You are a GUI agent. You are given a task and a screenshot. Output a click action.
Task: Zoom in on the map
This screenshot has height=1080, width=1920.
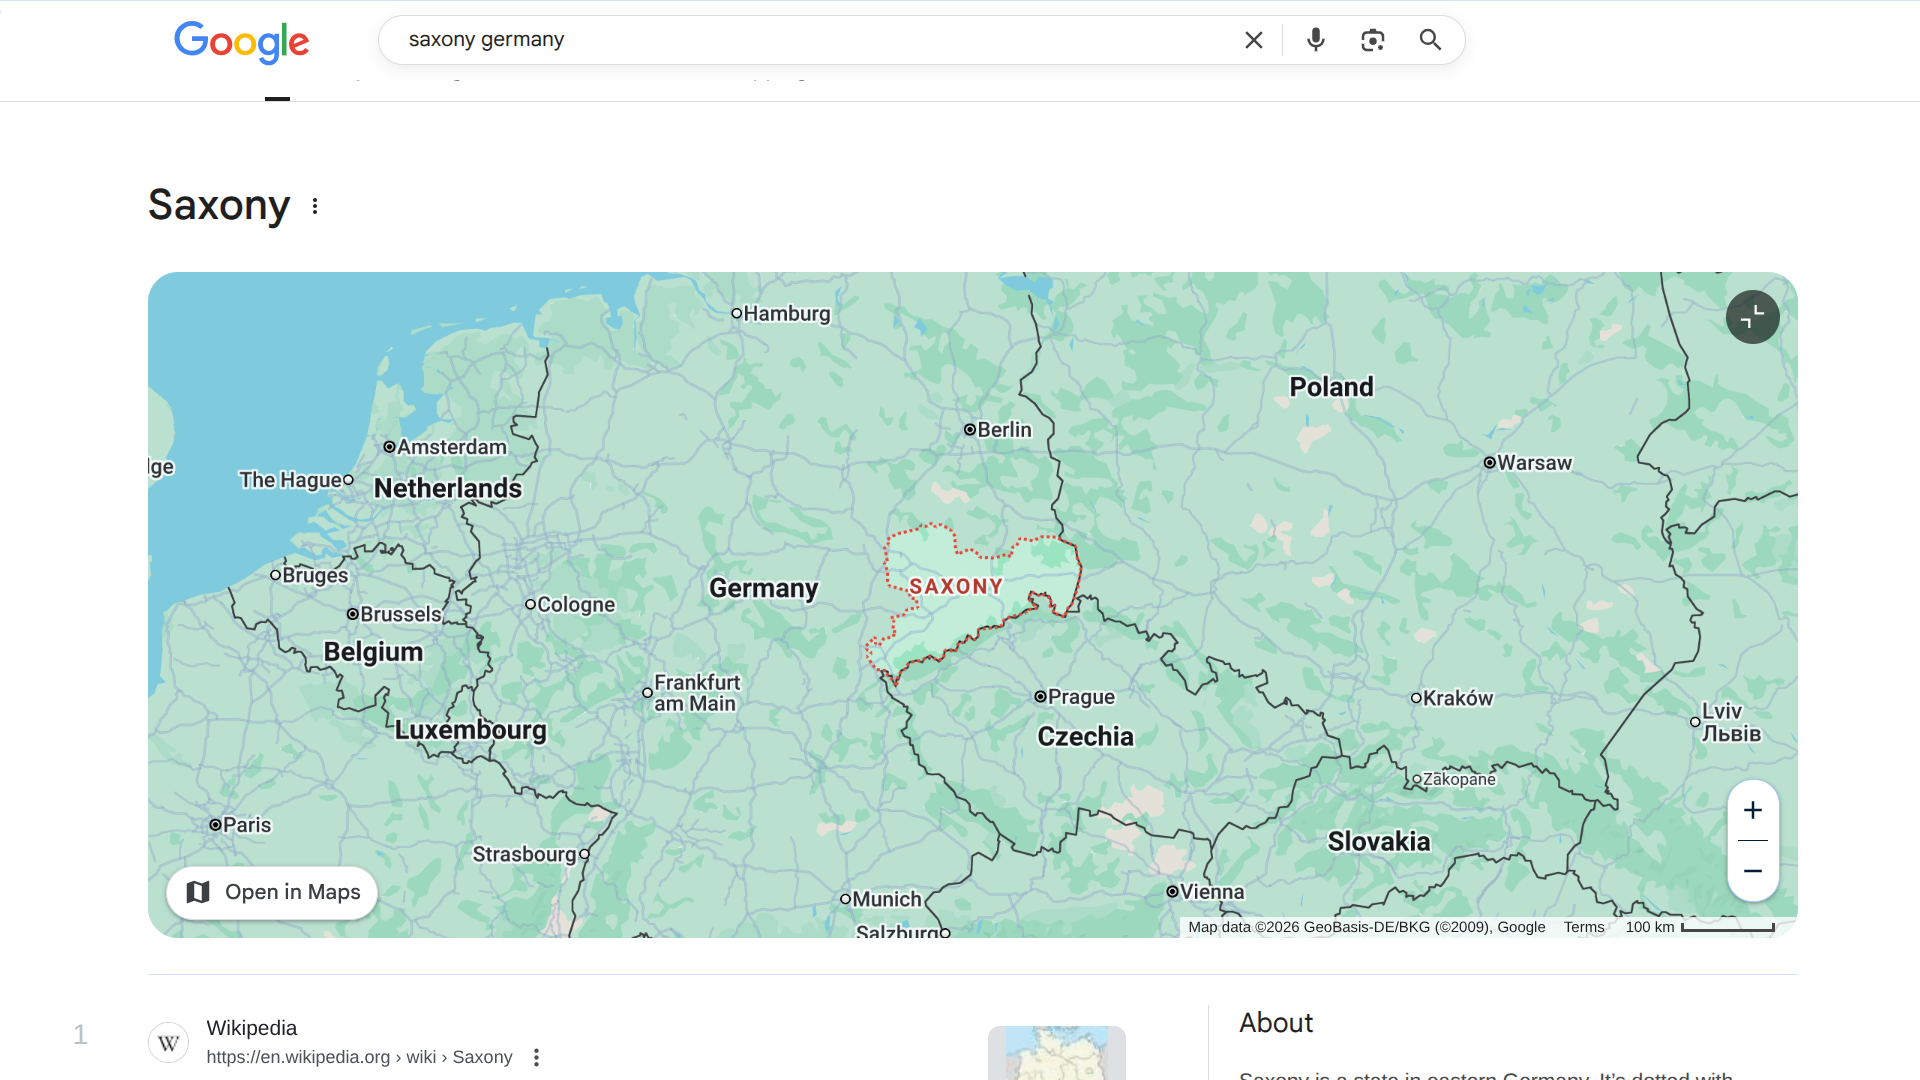click(1752, 810)
